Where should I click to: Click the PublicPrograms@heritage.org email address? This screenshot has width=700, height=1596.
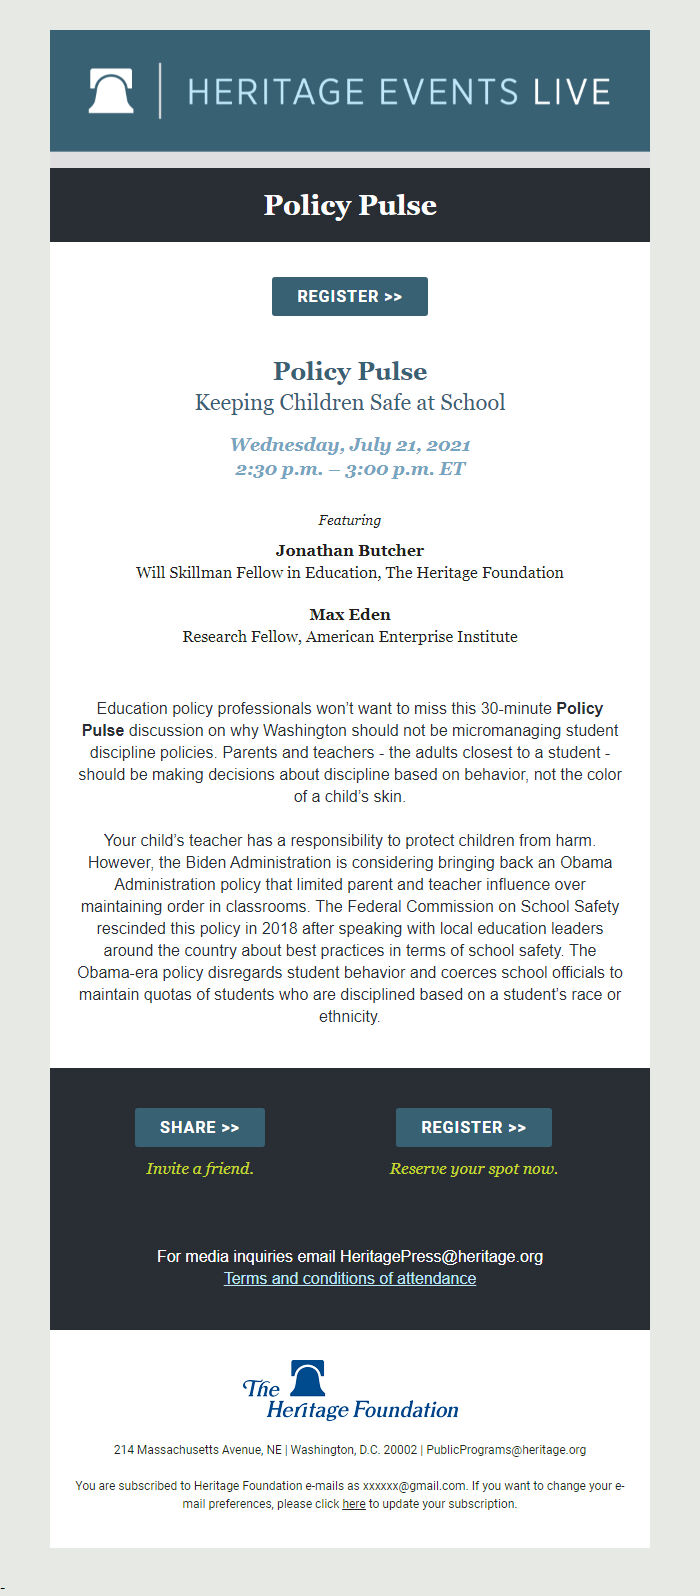pyautogui.click(x=506, y=1450)
